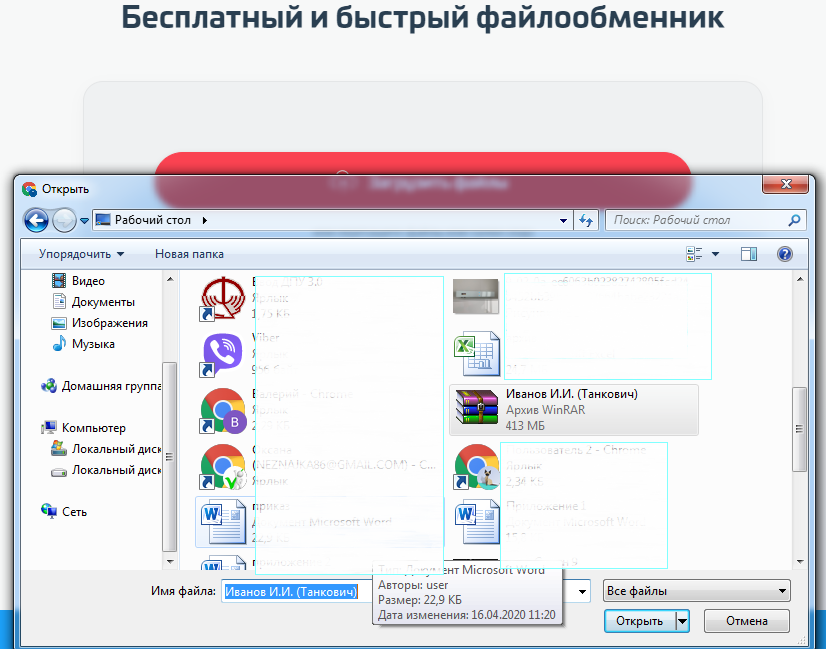Change the file view mode icon
The height and width of the screenshot is (649, 826).
tap(694, 254)
